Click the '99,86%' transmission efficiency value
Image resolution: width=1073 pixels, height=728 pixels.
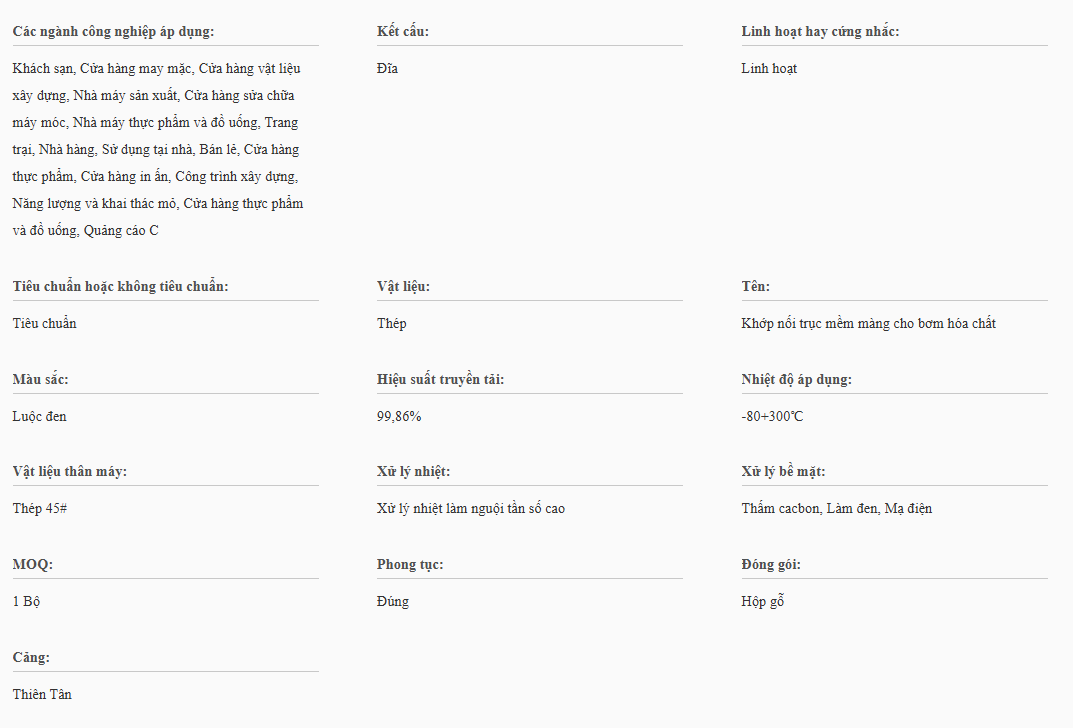(399, 416)
